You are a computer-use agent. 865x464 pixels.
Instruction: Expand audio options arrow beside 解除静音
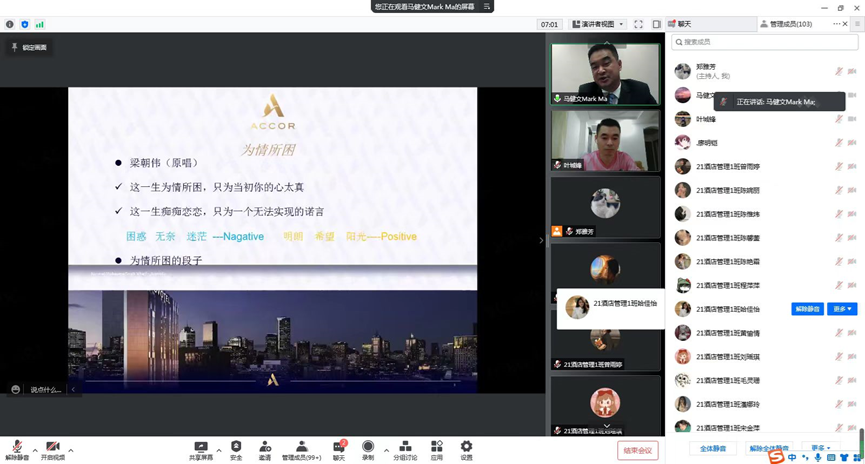[x=35, y=451]
